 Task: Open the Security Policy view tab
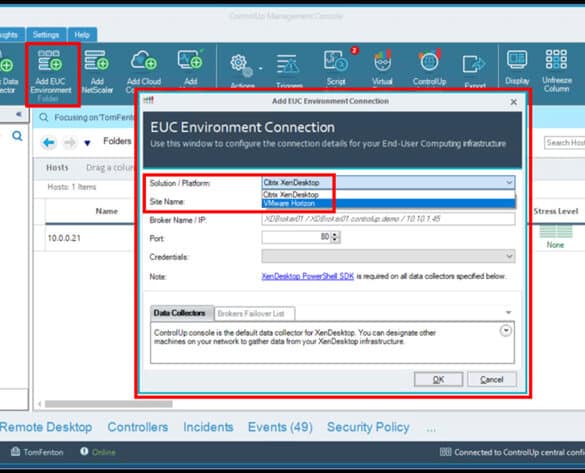pyautogui.click(x=368, y=427)
